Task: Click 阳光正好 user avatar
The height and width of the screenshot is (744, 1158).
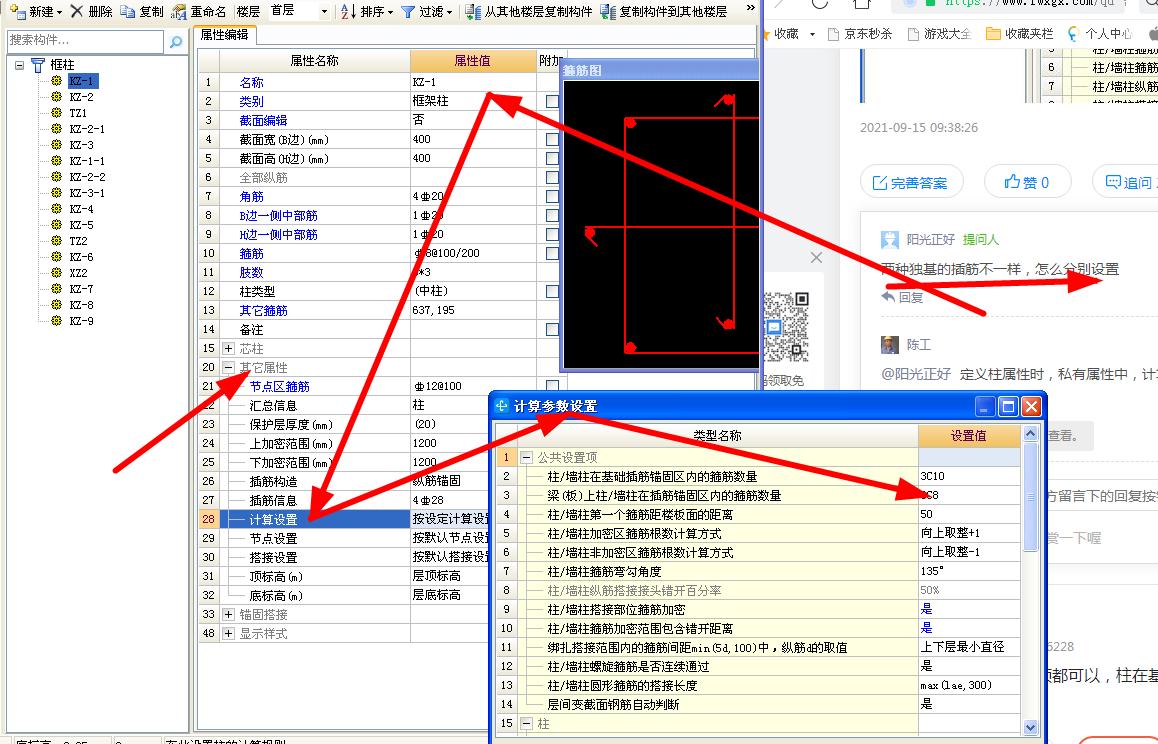Action: click(x=890, y=239)
